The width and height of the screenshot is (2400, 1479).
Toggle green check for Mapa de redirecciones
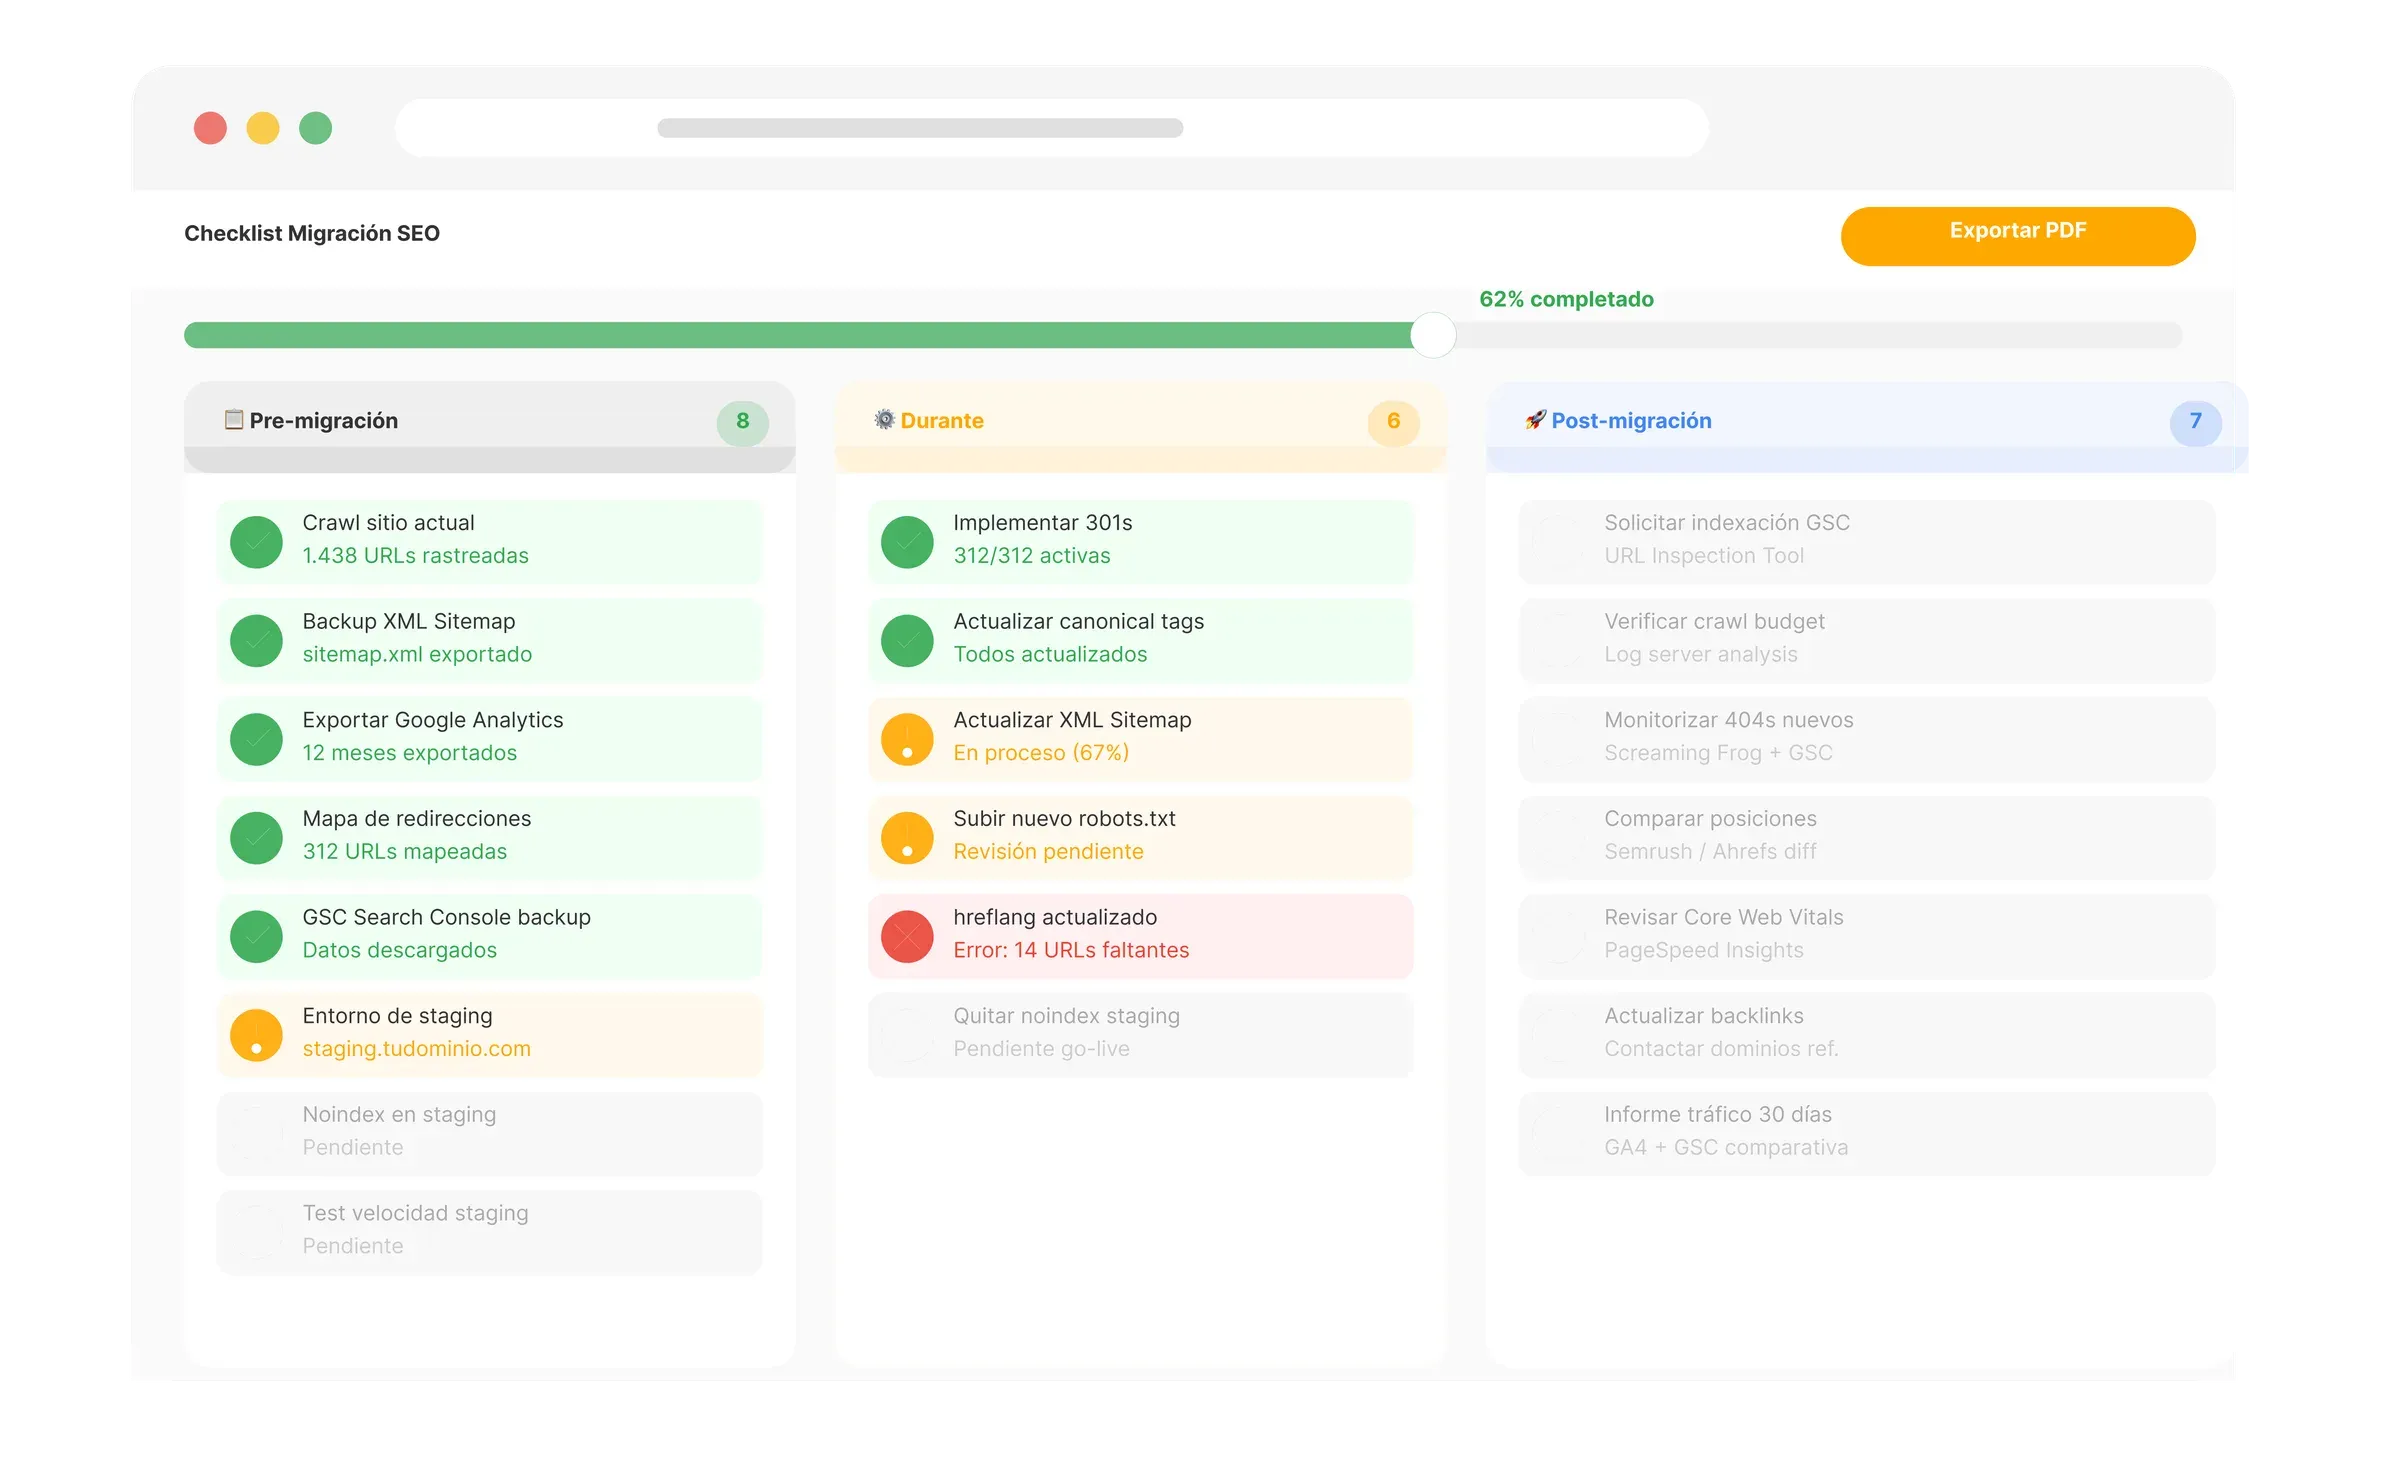[x=256, y=838]
